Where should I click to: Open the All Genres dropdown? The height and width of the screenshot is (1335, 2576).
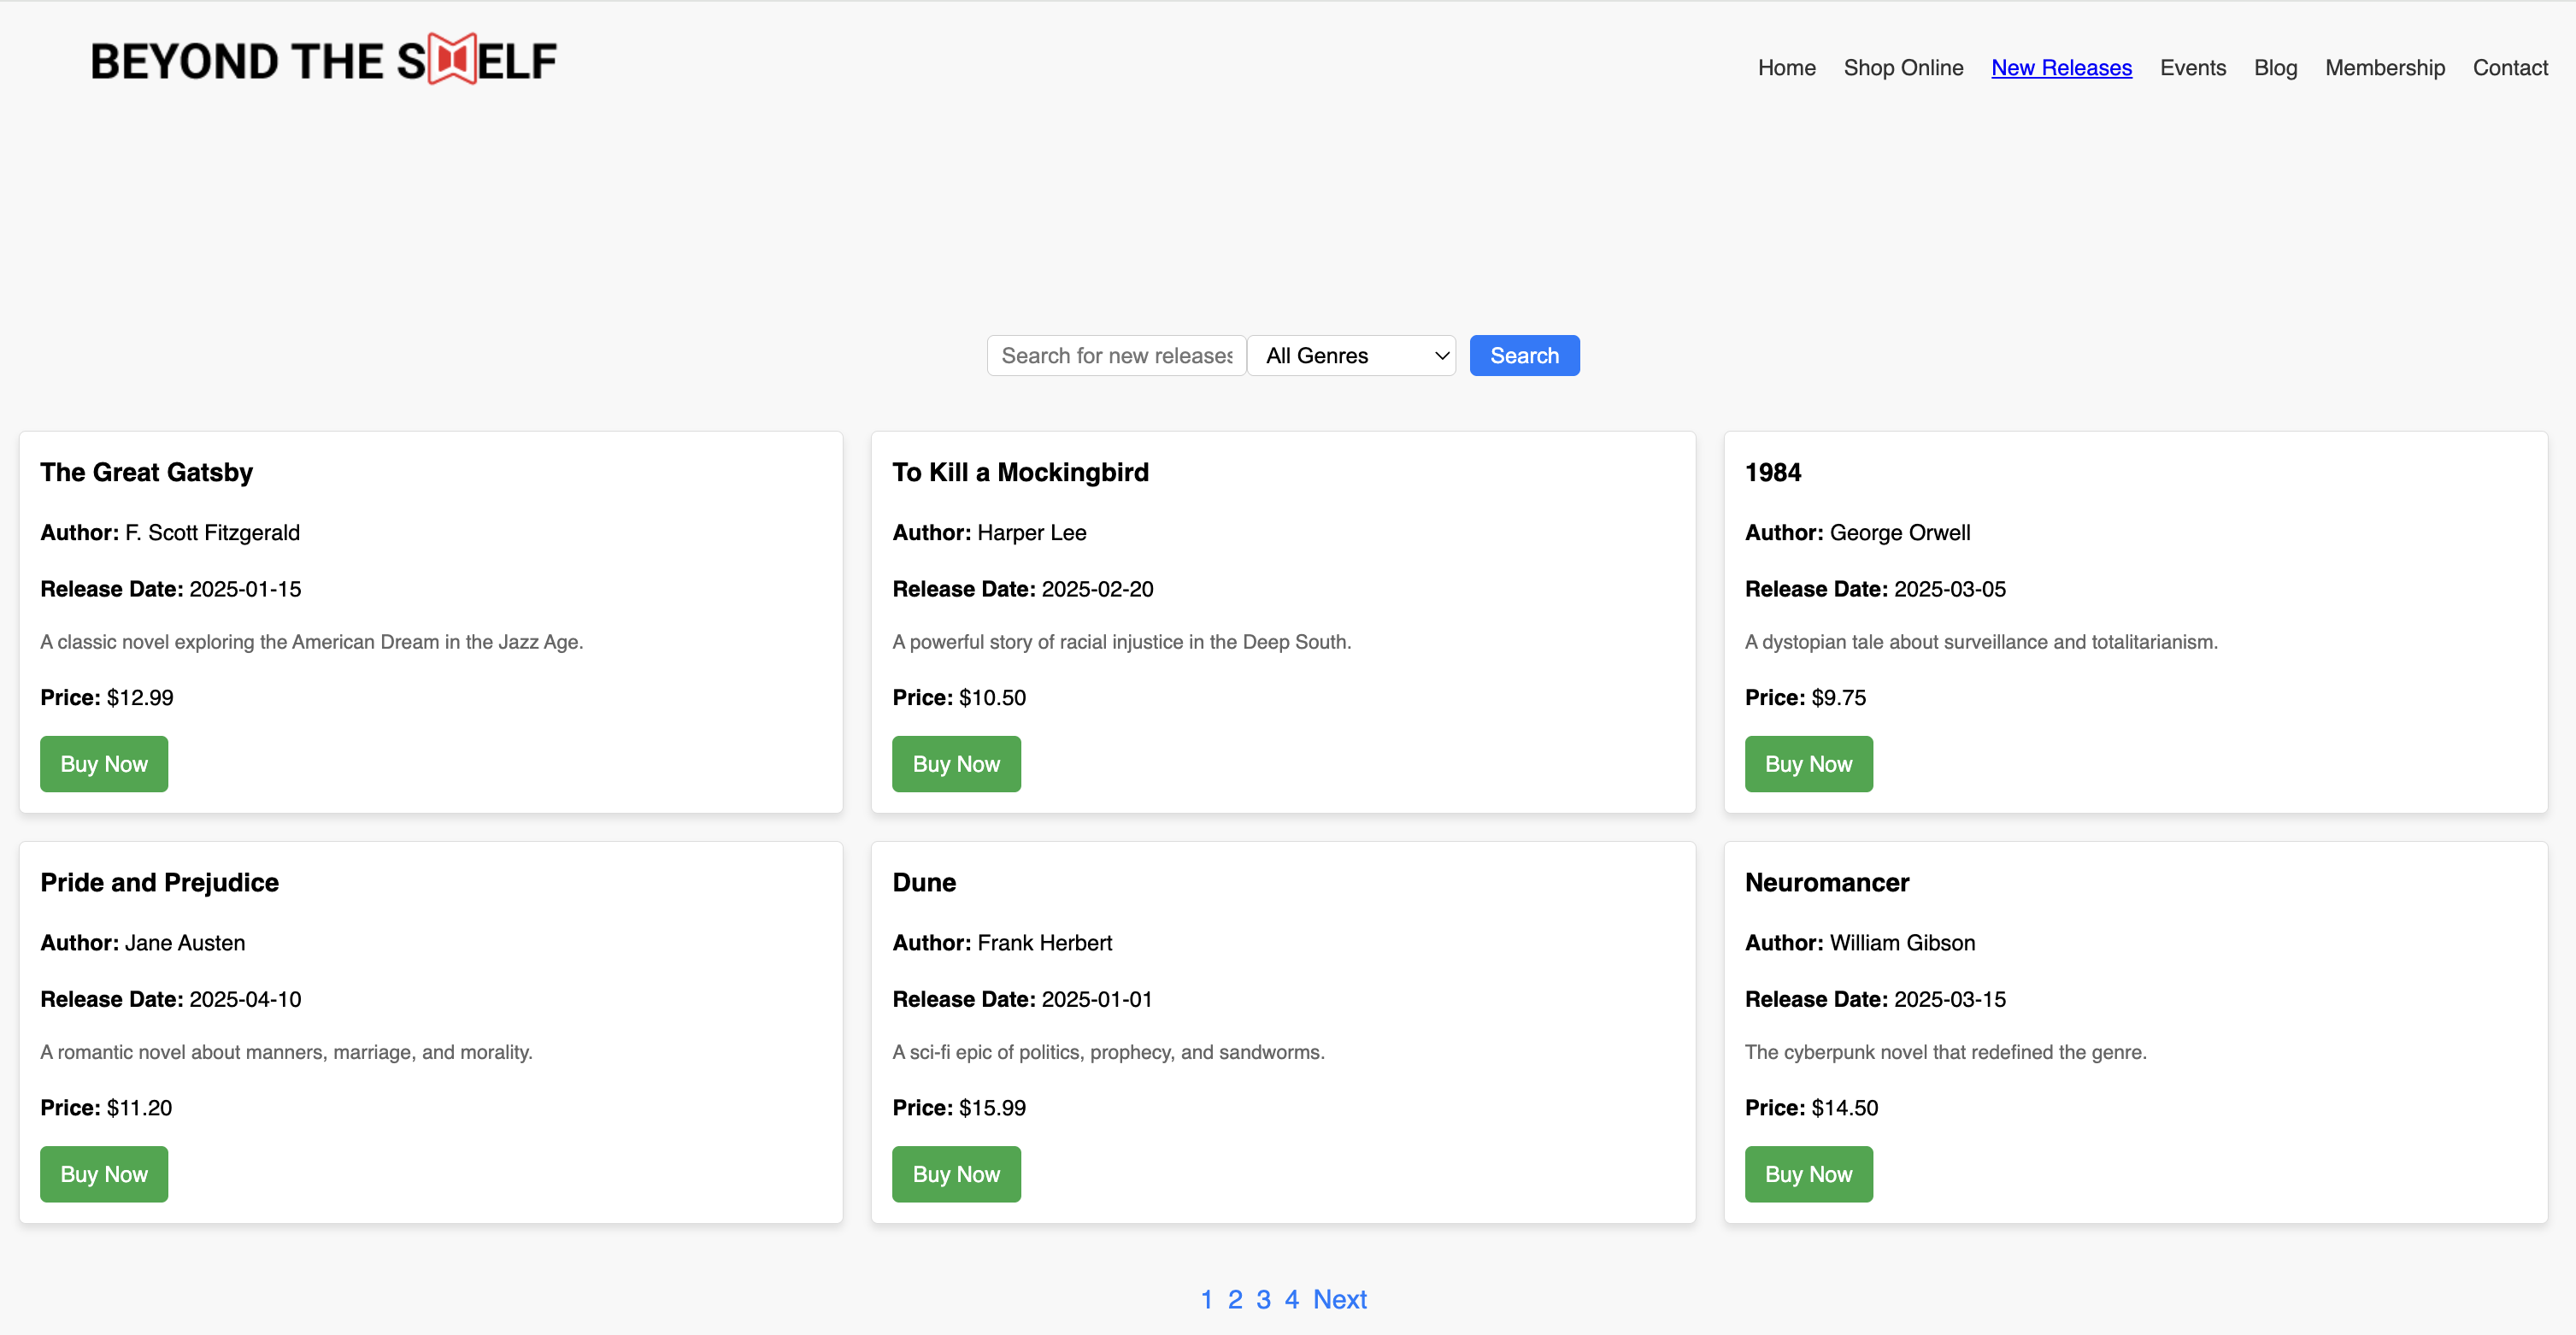pos(1352,355)
